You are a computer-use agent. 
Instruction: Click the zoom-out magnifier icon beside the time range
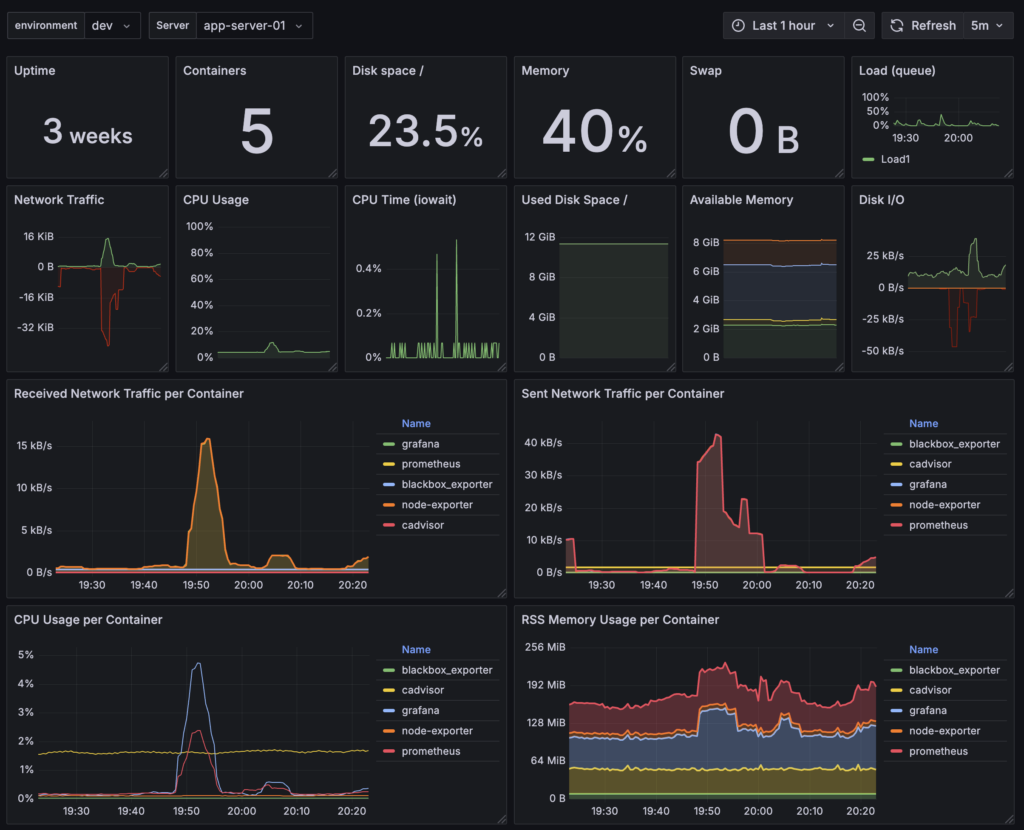tap(859, 24)
